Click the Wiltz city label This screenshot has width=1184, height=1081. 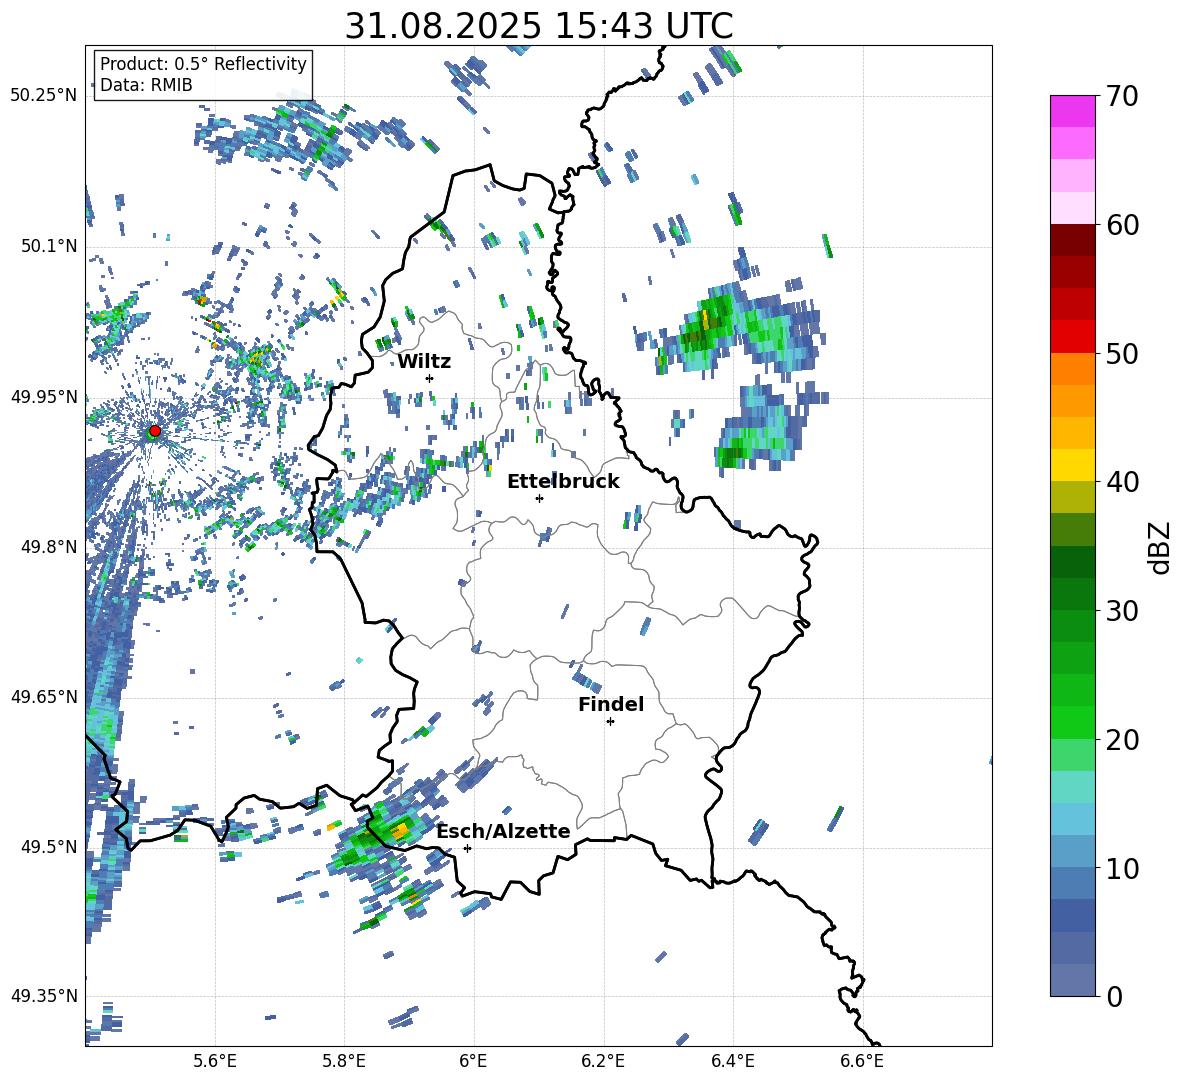(x=424, y=362)
